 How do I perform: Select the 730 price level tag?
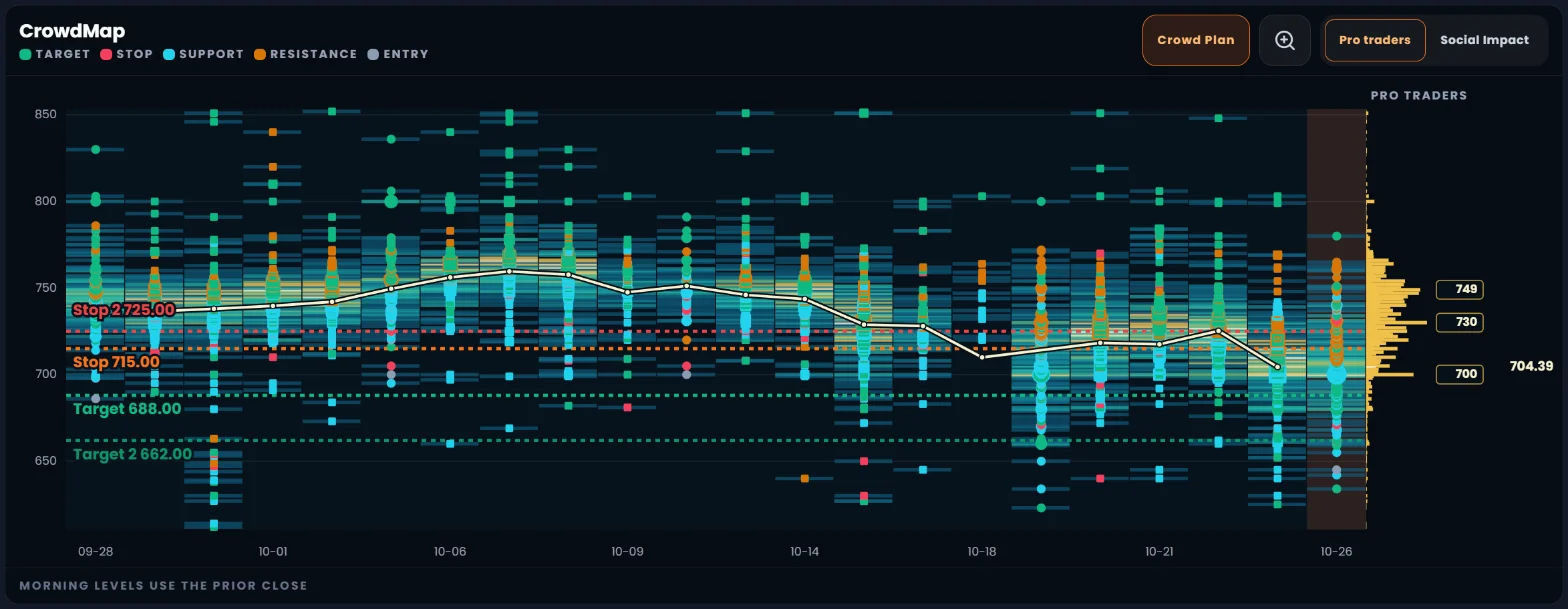pos(1459,322)
